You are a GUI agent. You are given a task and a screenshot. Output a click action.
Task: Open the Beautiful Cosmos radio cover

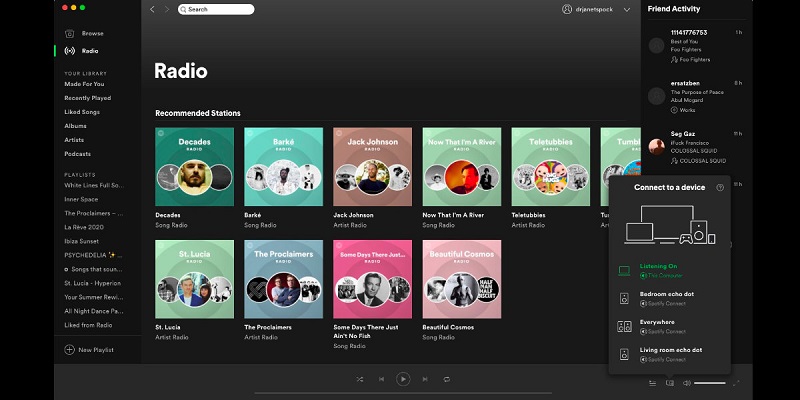(x=462, y=279)
